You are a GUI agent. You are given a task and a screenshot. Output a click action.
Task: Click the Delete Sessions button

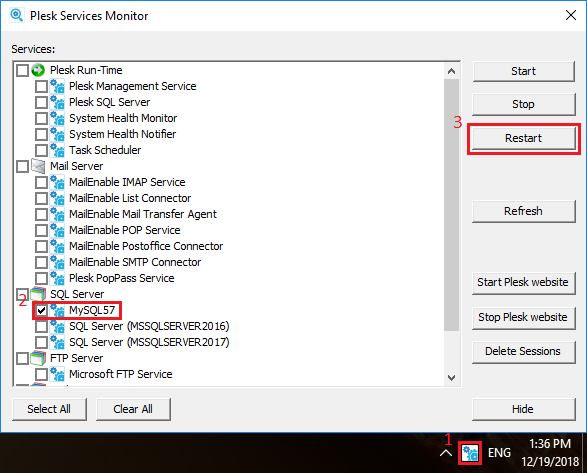523,352
